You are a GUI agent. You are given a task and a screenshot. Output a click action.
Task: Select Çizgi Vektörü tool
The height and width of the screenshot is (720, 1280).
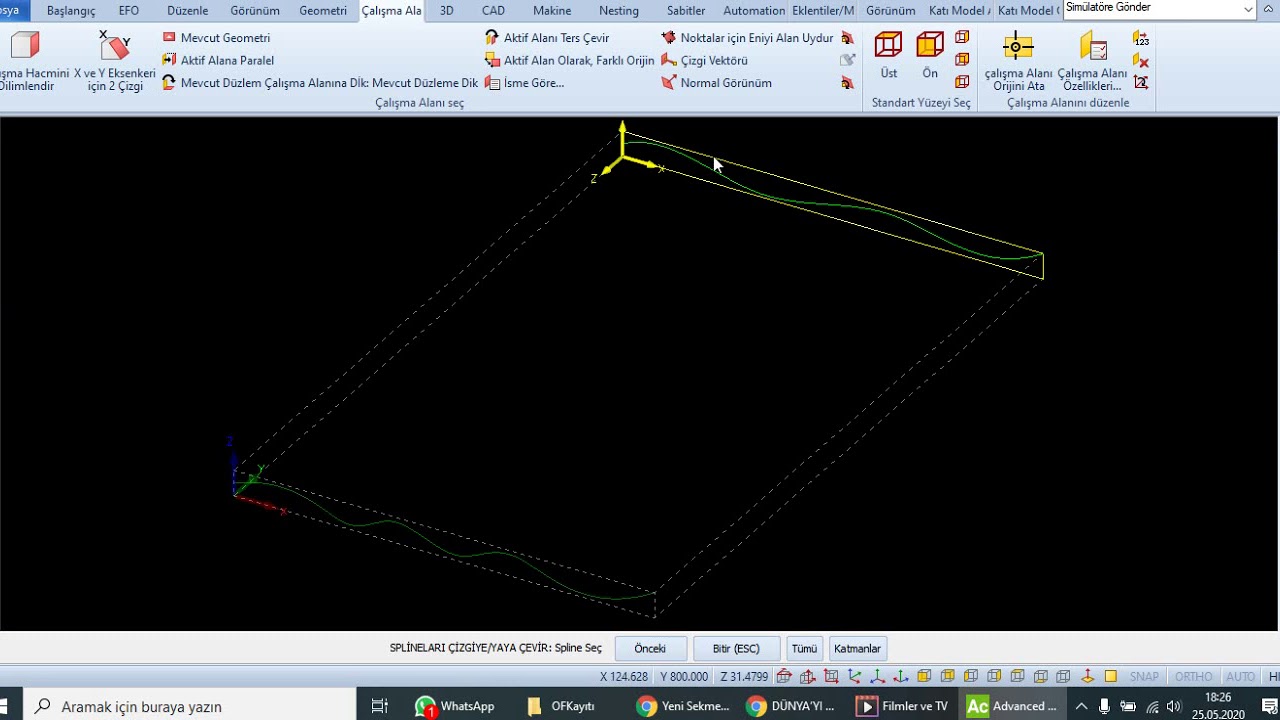tap(704, 60)
